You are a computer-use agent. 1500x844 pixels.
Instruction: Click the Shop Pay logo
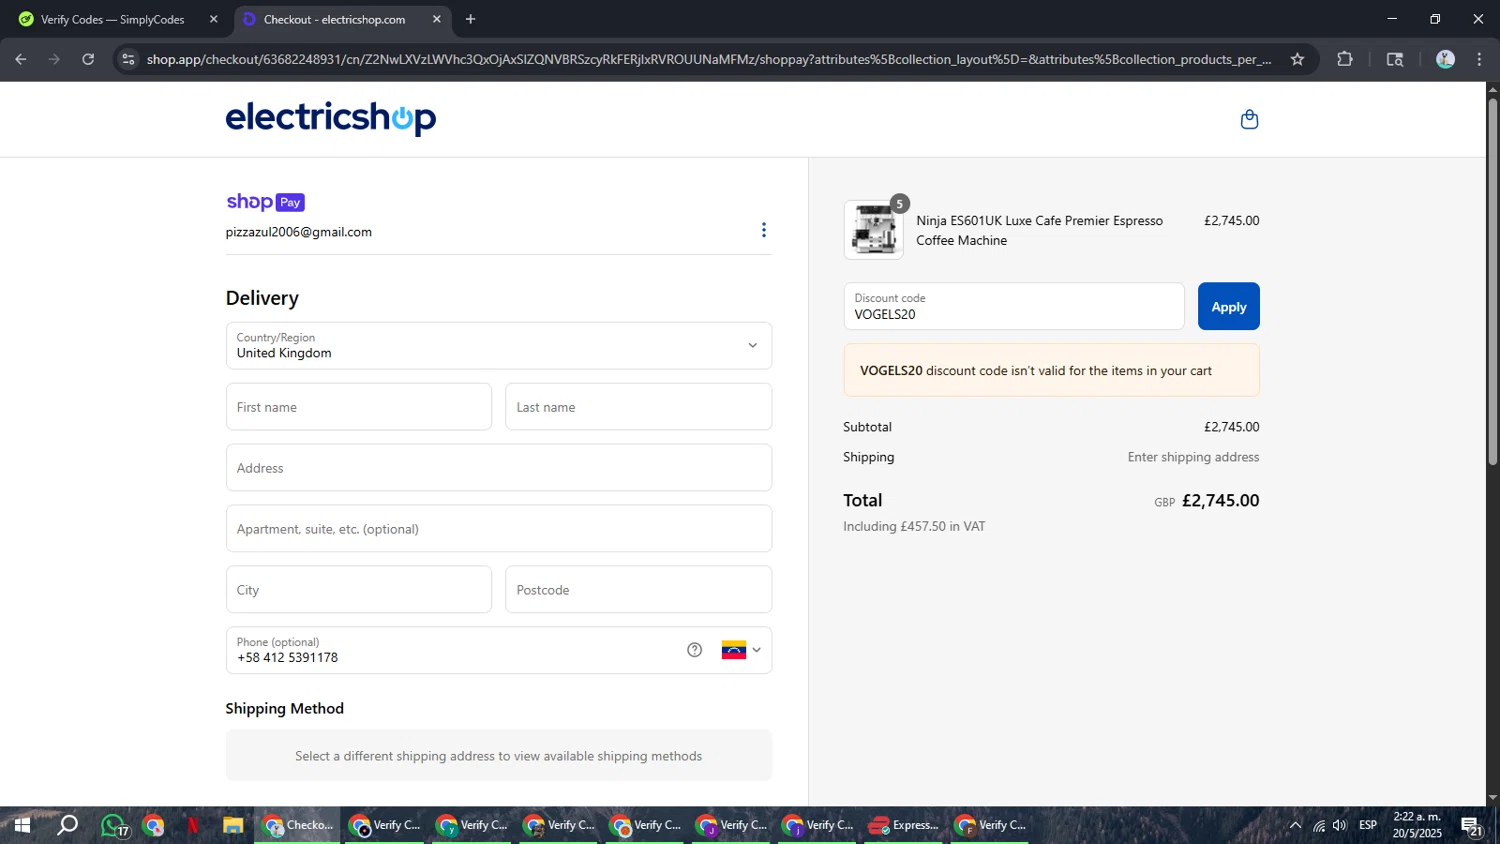point(265,202)
